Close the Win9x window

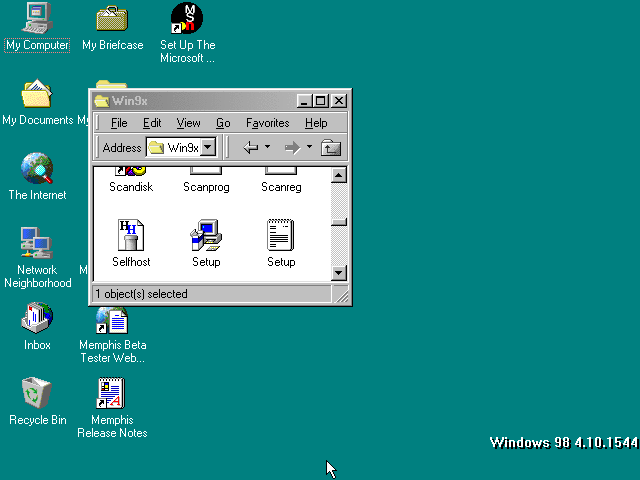[339, 101]
